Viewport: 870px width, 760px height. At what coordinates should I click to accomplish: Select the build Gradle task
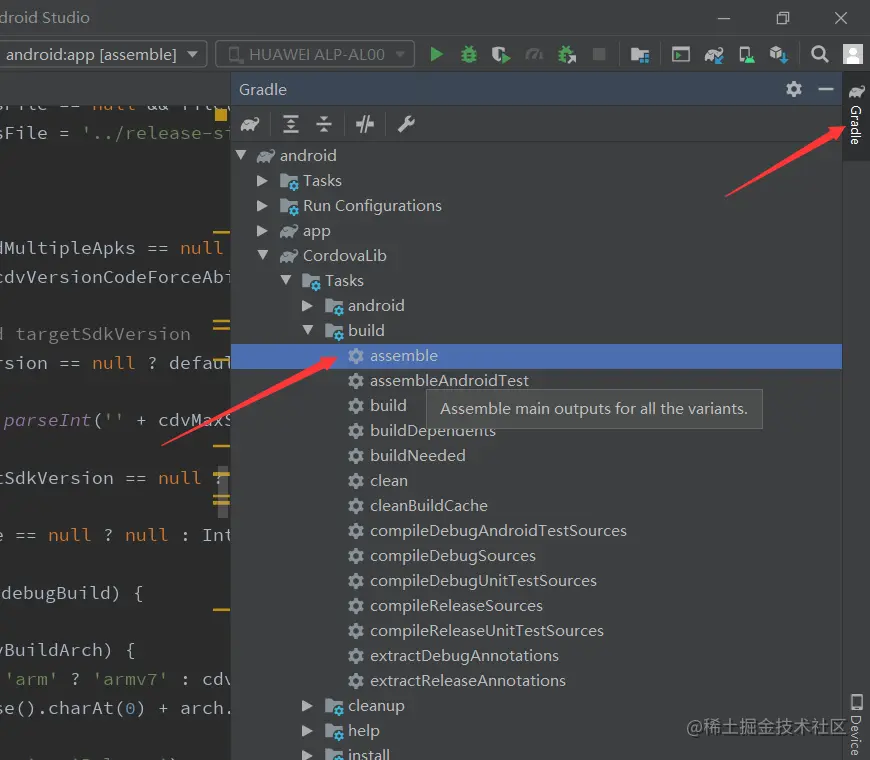coord(388,406)
